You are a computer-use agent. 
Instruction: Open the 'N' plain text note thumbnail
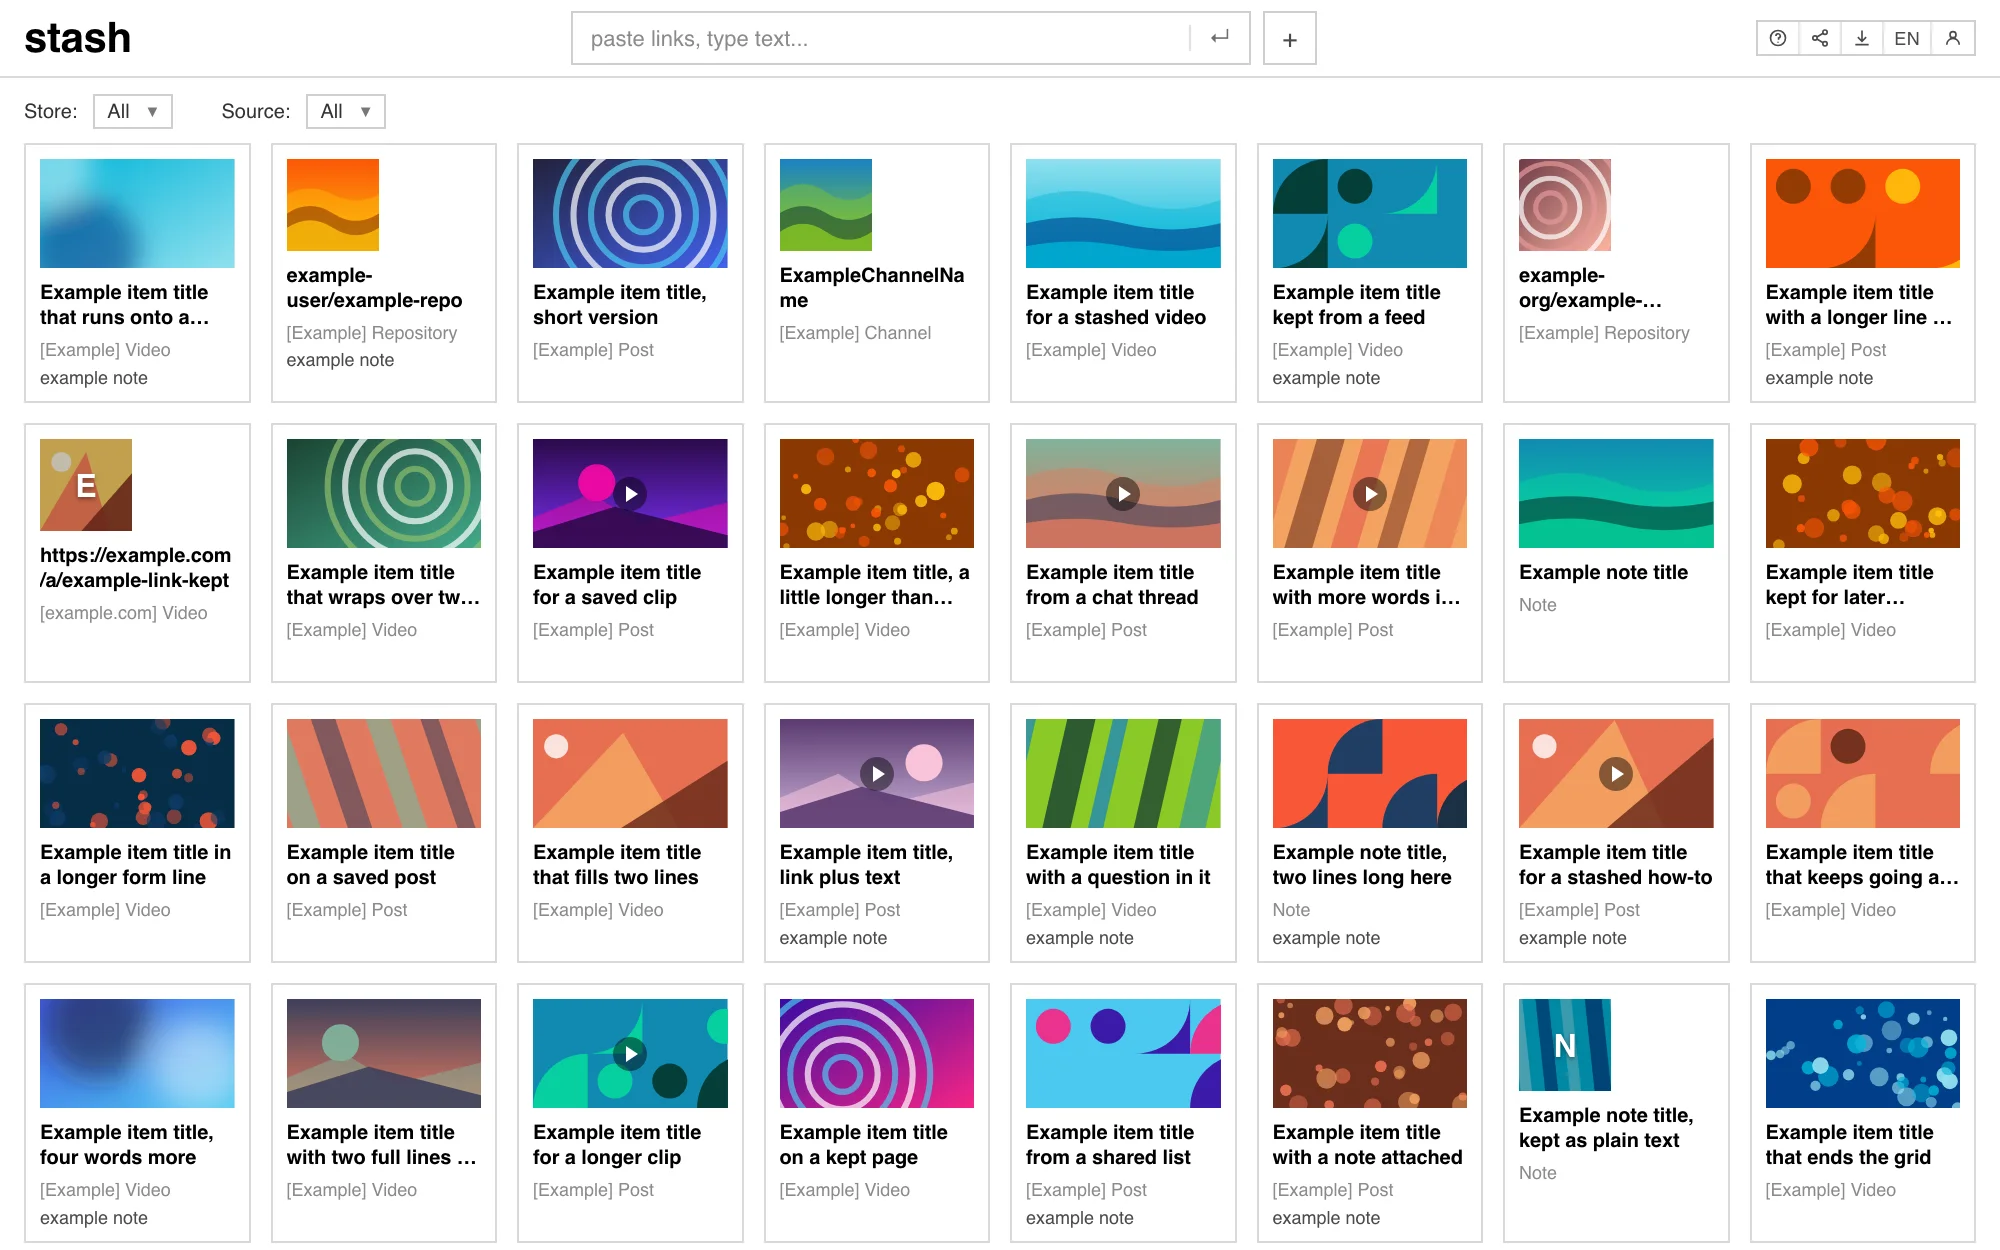click(1565, 1045)
